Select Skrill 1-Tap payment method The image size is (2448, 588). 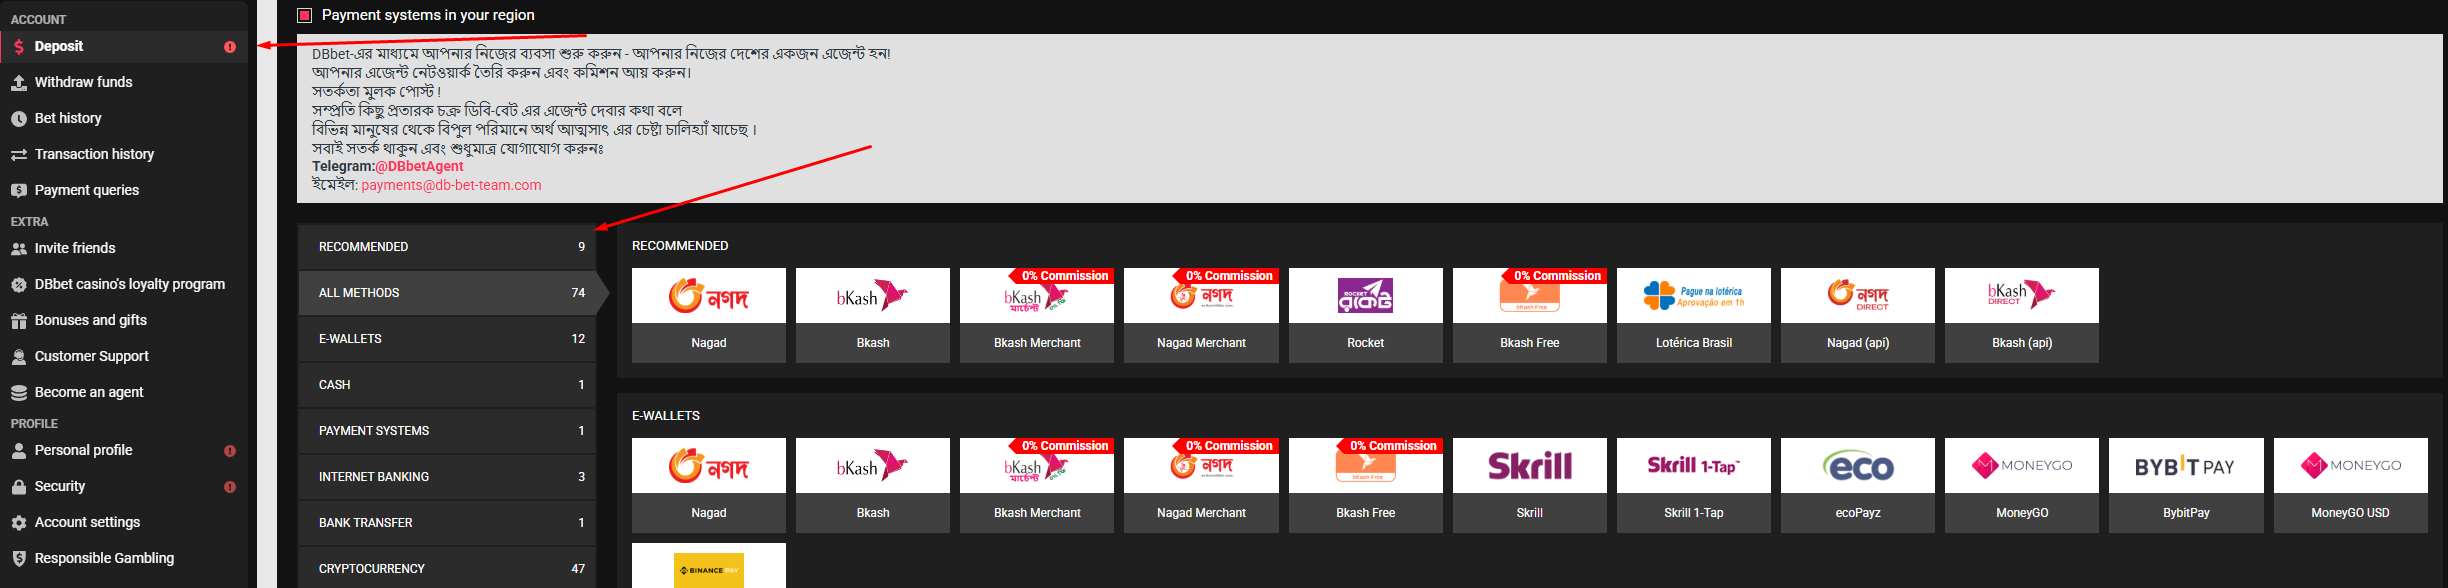click(1694, 485)
